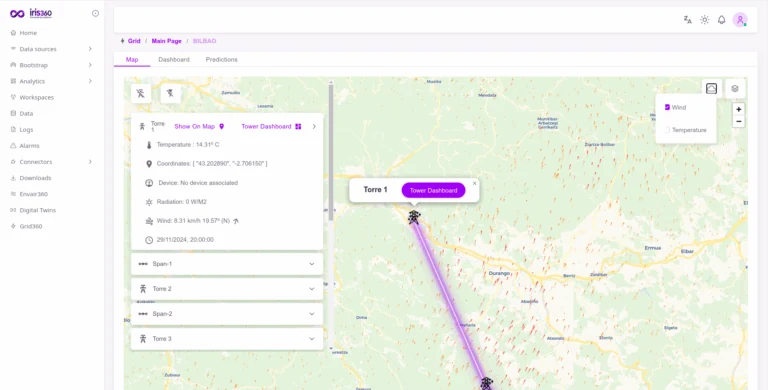This screenshot has height=390, width=768.
Task: Switch to the Predictions tab
Action: tap(221, 59)
